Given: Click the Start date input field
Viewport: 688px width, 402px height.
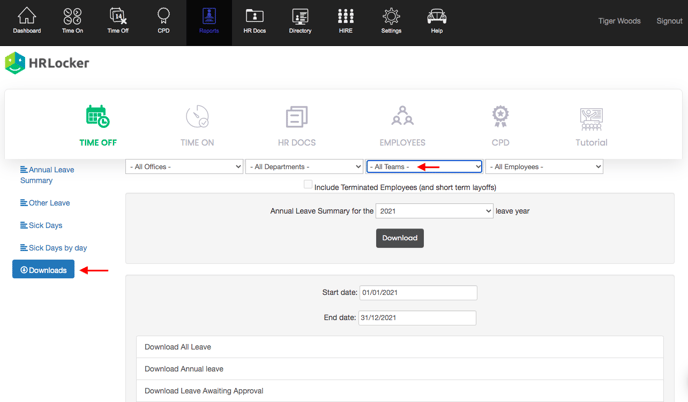Looking at the screenshot, I should click(418, 293).
